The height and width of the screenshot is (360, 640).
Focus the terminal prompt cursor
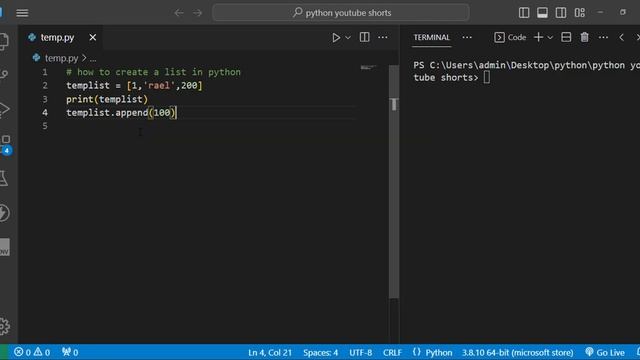[x=487, y=77]
